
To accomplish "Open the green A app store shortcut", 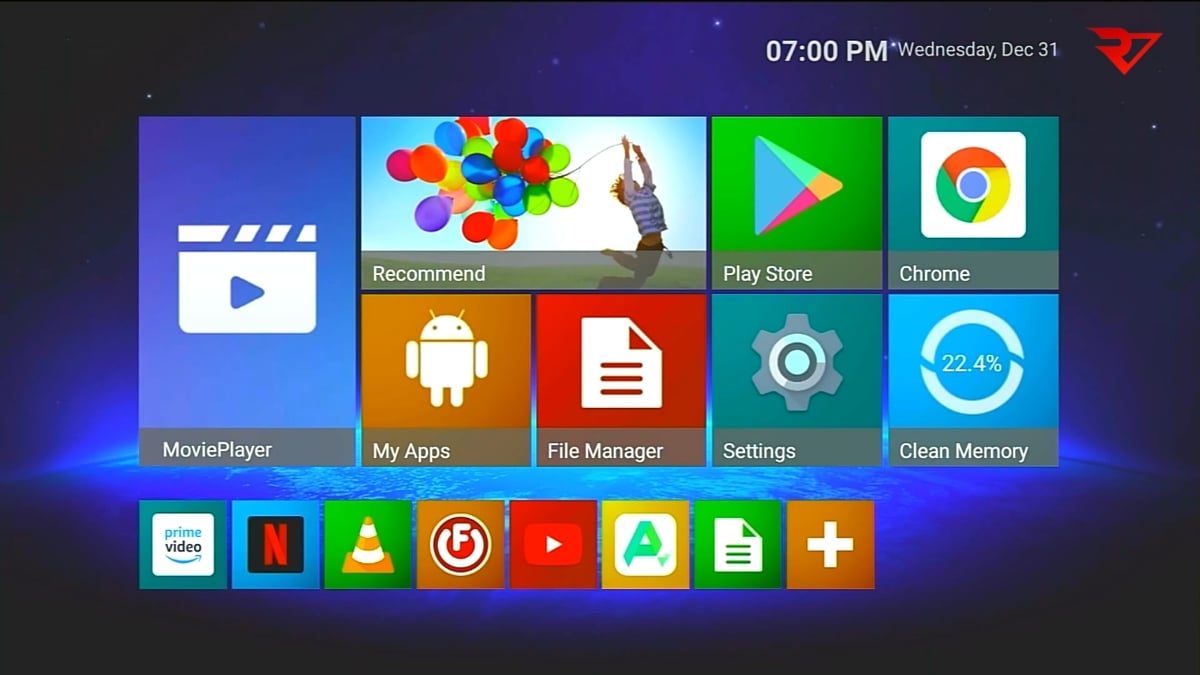I will click(645, 545).
